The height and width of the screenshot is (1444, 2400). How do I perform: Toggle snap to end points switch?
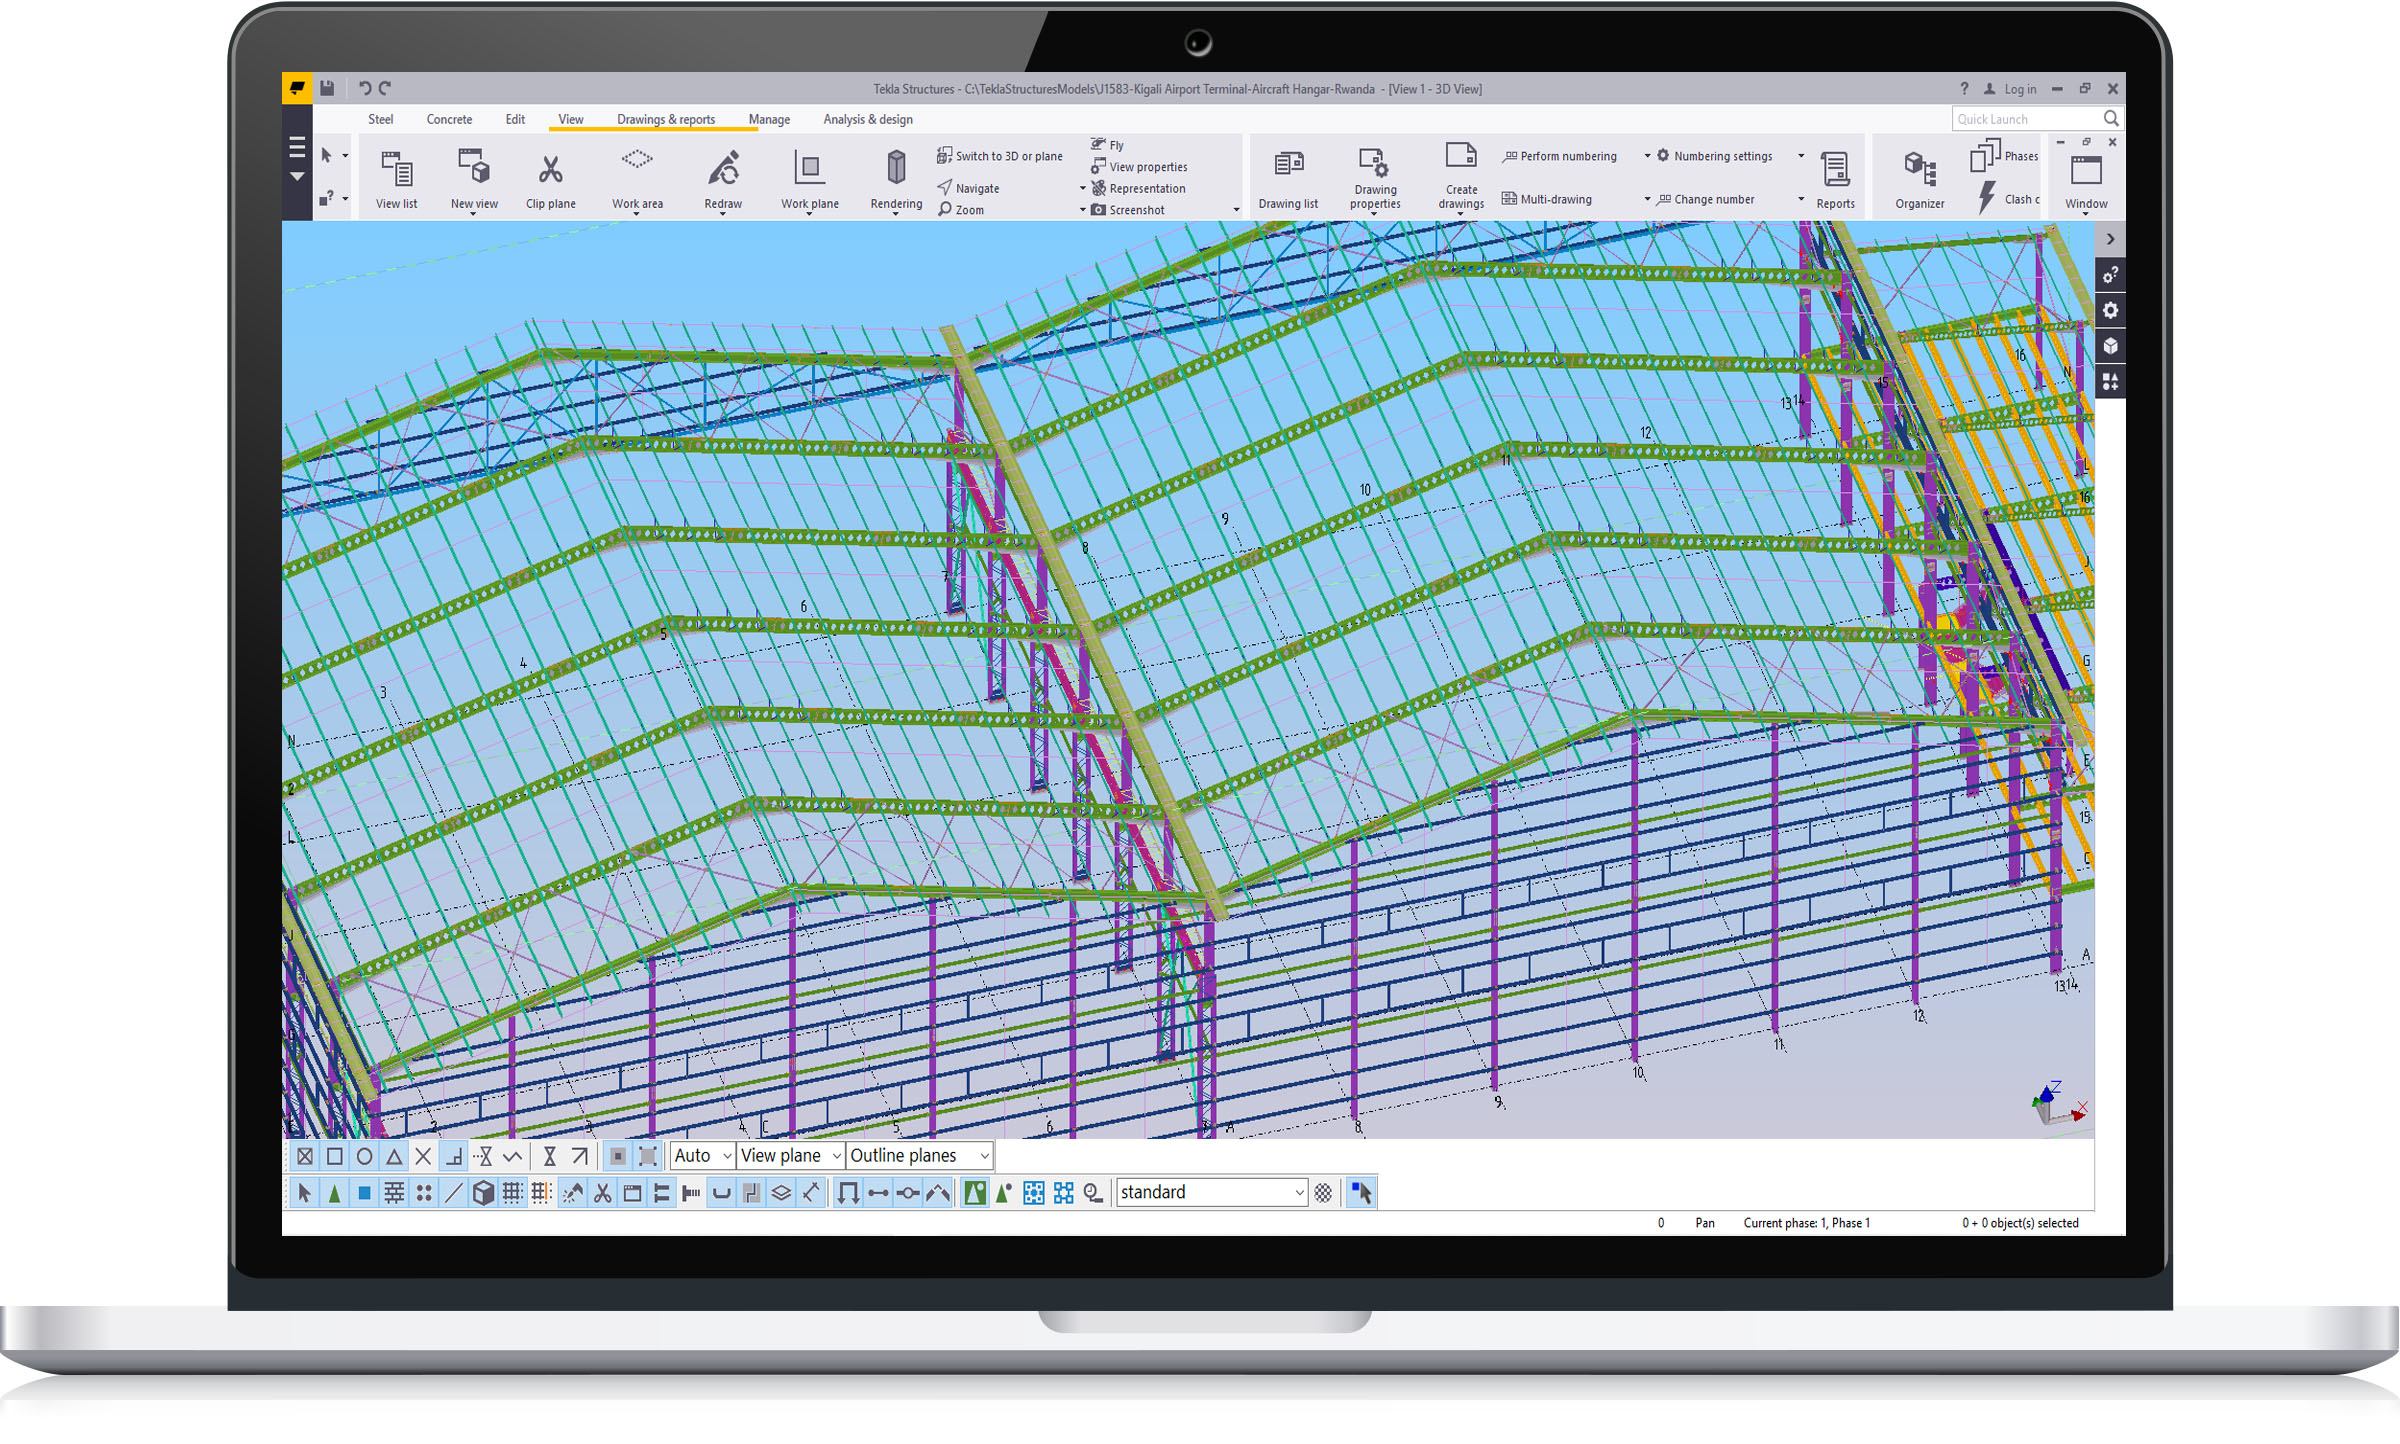click(334, 1157)
